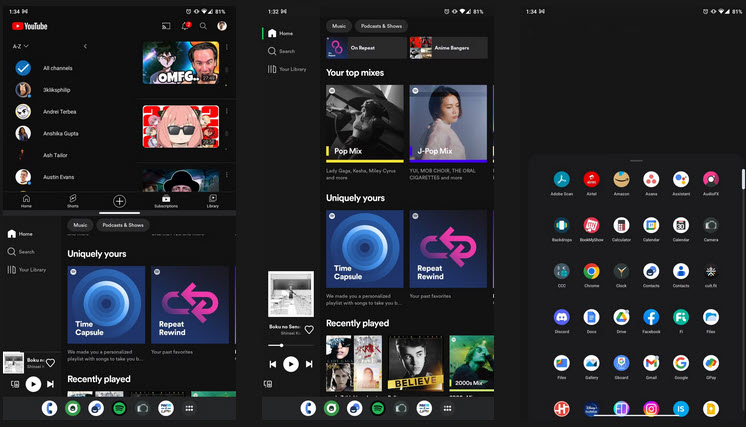Viewport: 746px width, 427px height.
Task: Open BookMyShow app
Action: click(x=591, y=225)
